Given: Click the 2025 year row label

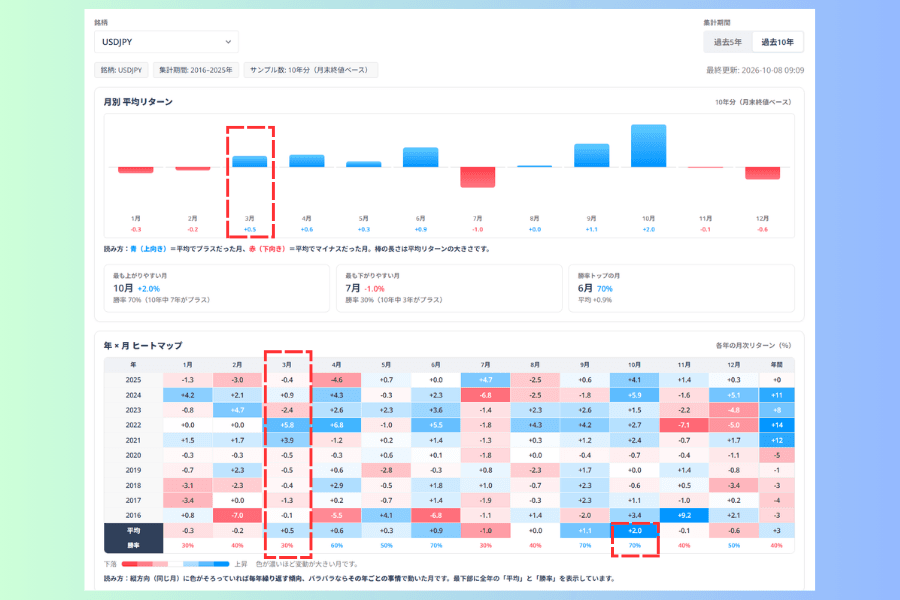Looking at the screenshot, I should [x=133, y=380].
